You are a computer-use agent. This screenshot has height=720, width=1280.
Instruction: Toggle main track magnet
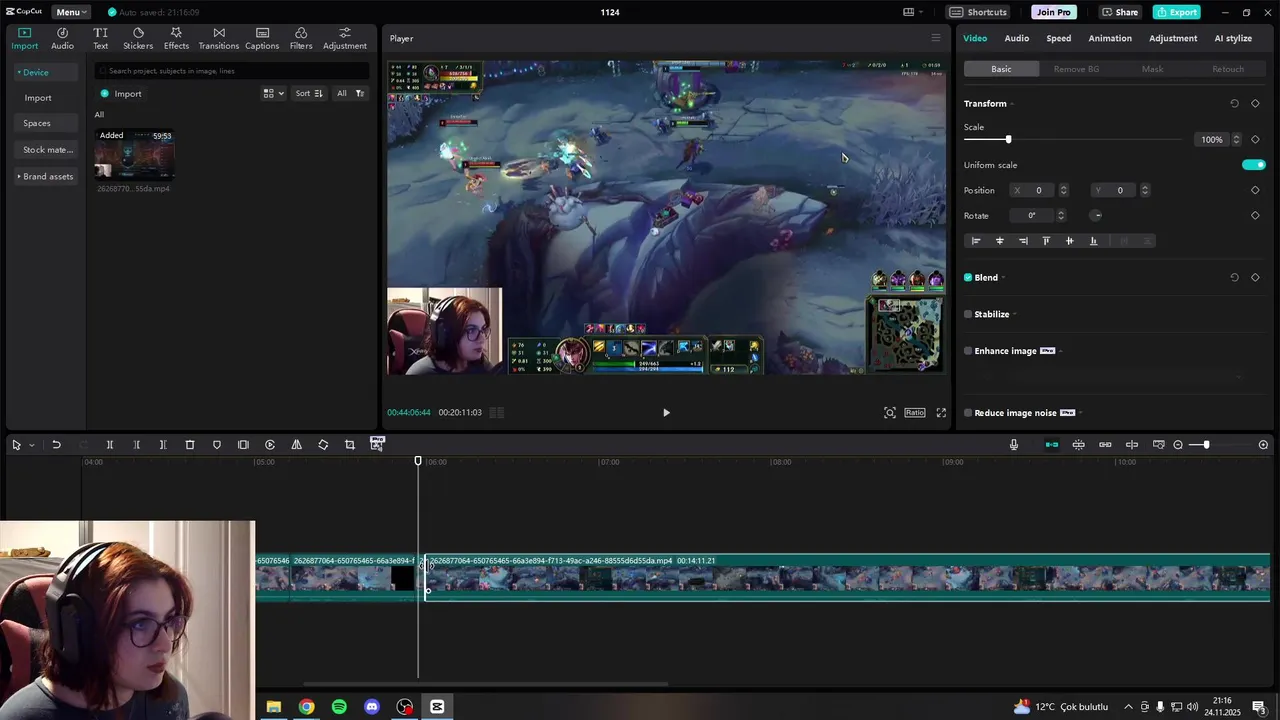tap(1052, 445)
